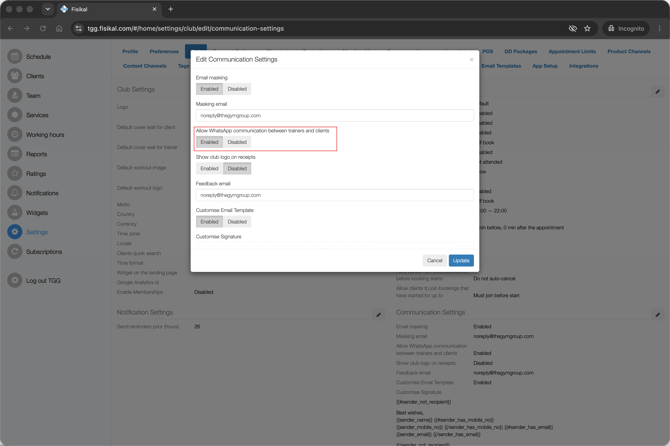
Task: Open the Clients sidebar icon
Action: point(15,76)
